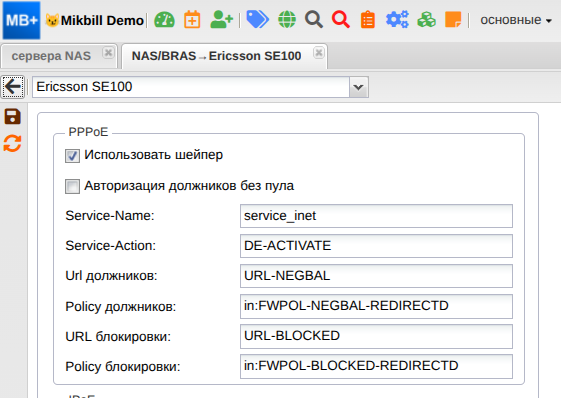
Task: Click the MB+ logo icon
Action: point(21,20)
